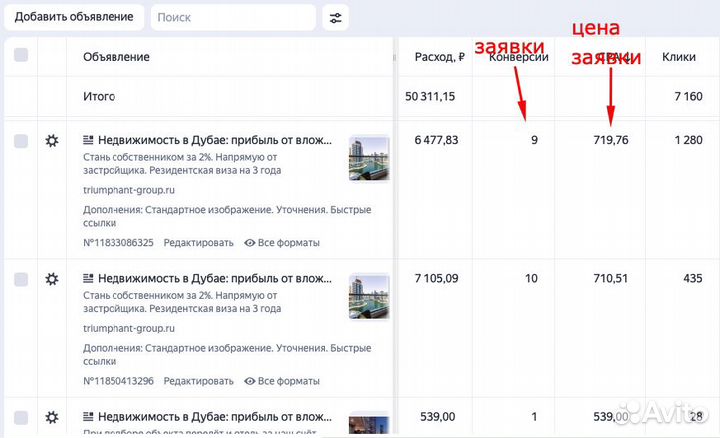
Task: Sort by the Расход, ₽ column header
Action: tap(439, 57)
